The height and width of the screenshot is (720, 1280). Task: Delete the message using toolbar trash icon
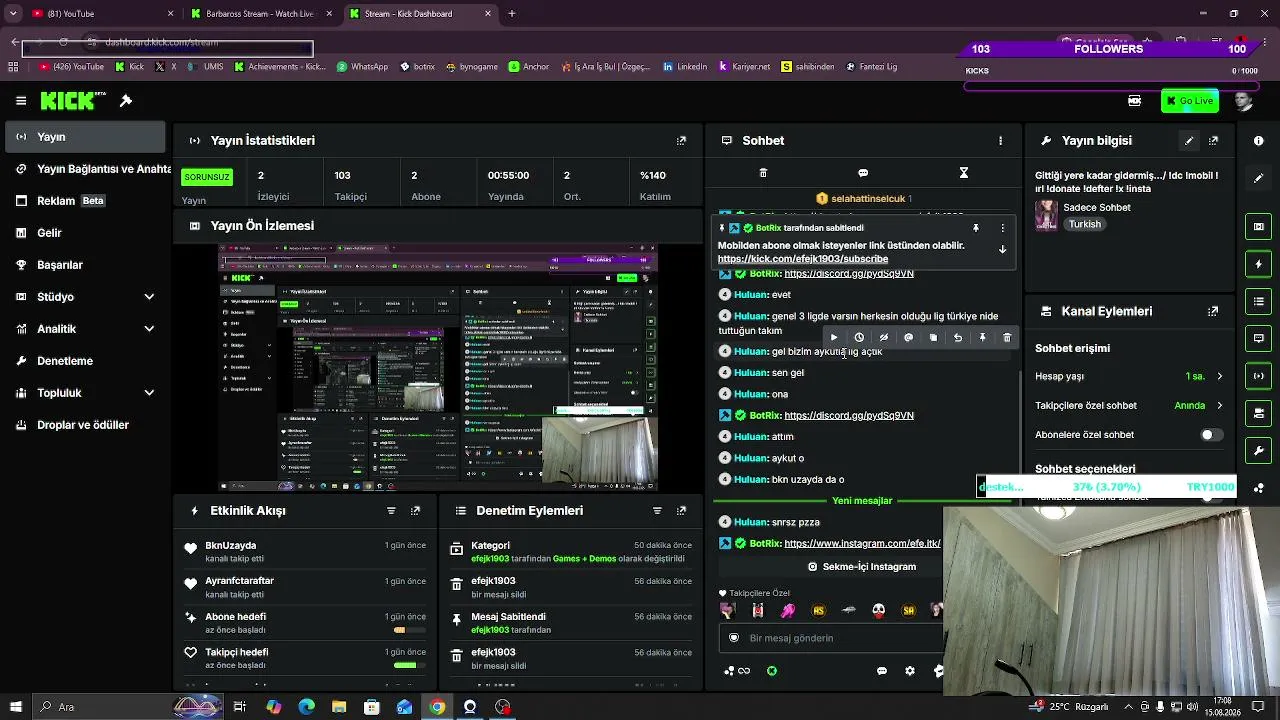[x=1007, y=337]
